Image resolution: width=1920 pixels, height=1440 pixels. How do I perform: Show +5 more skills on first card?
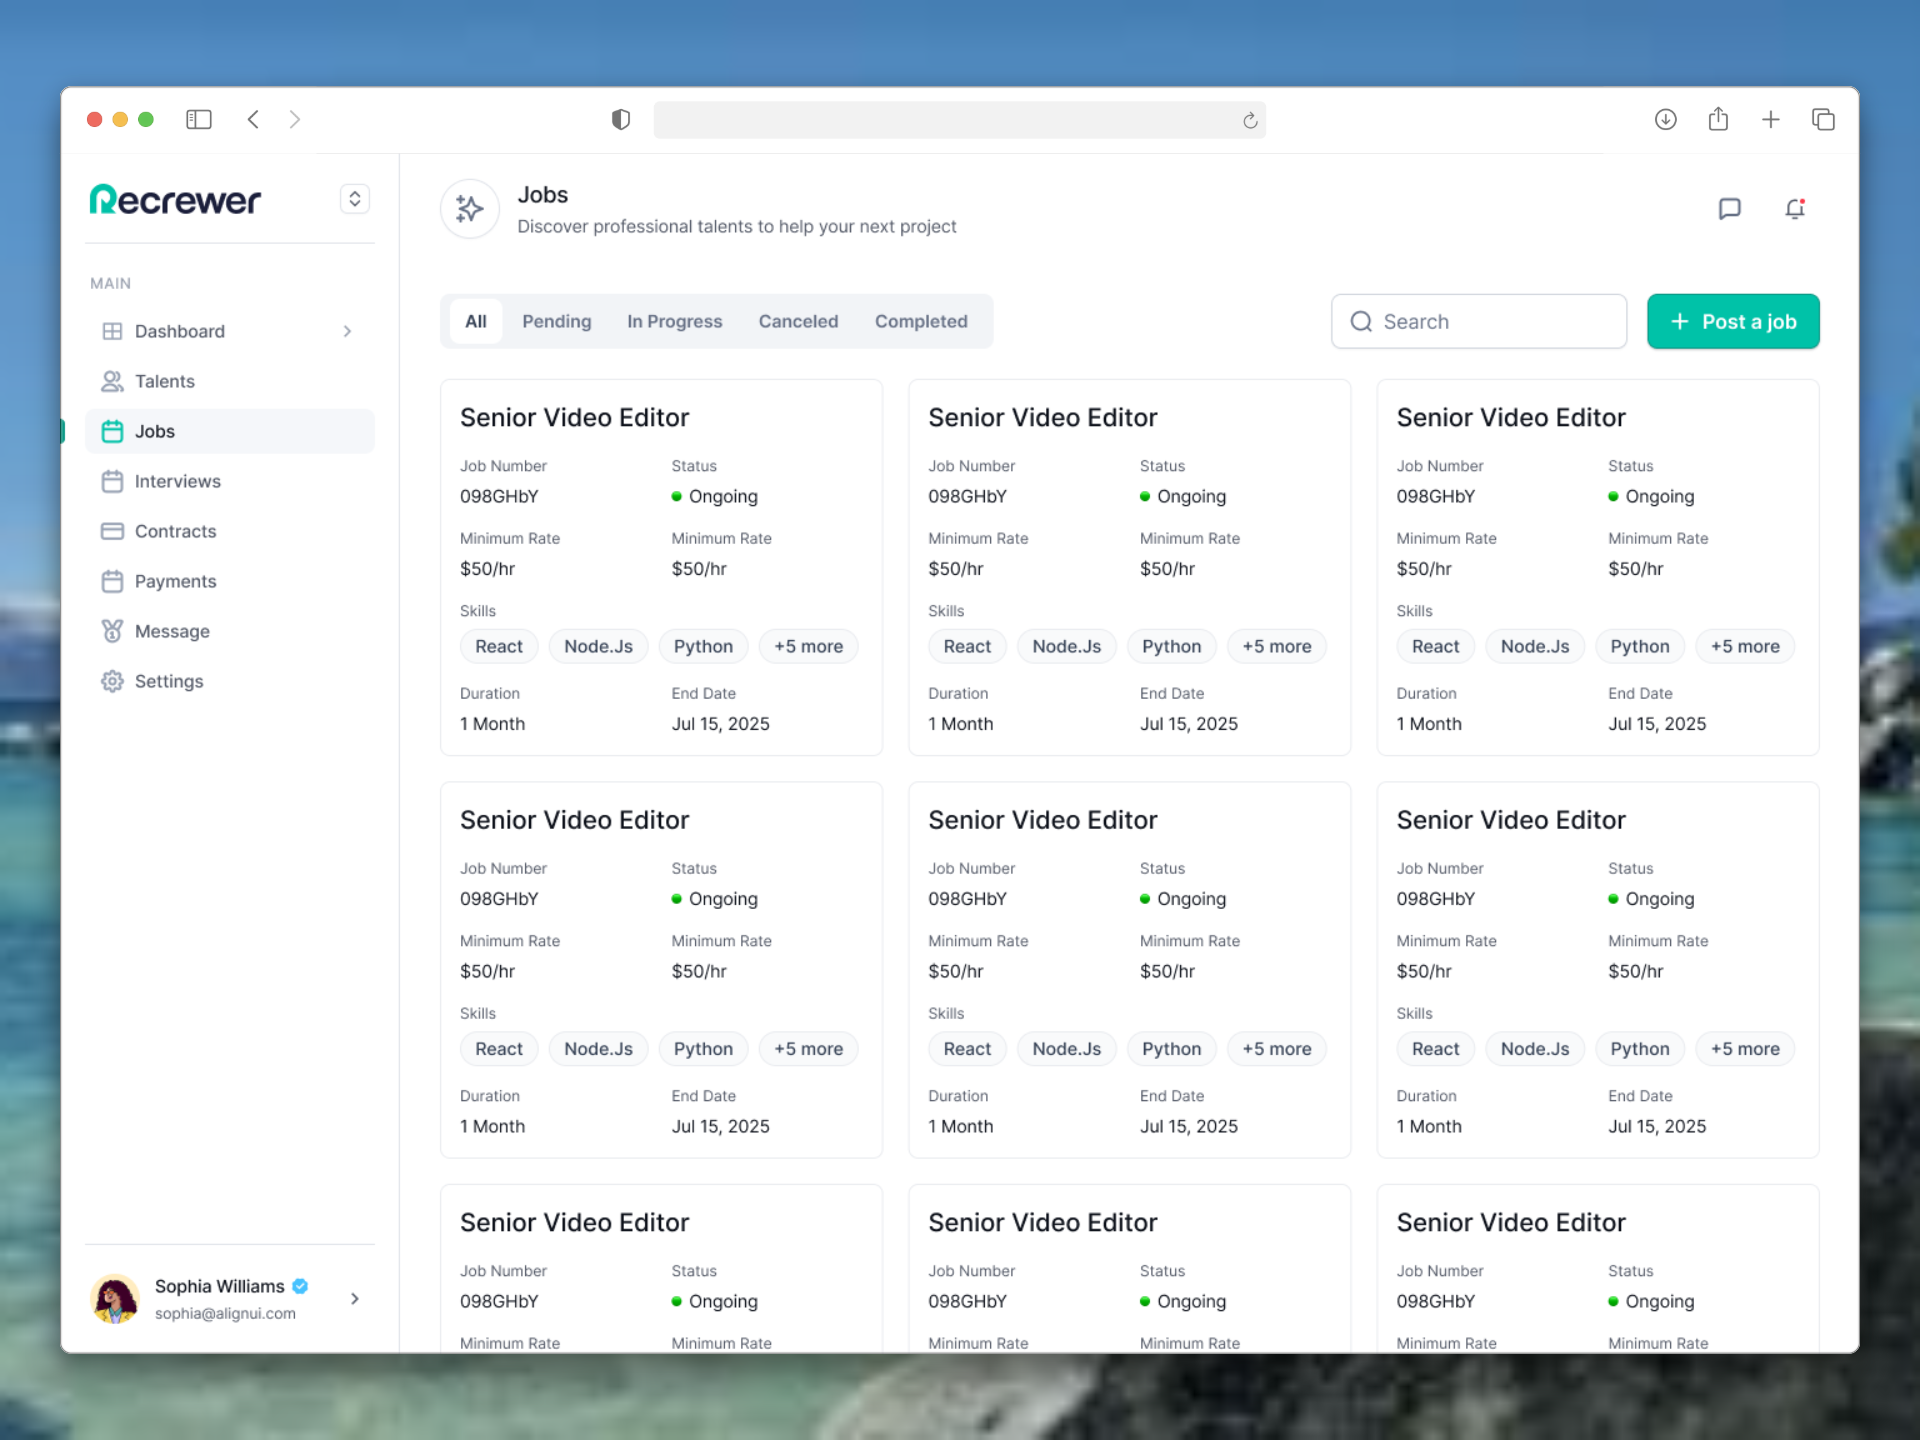coord(808,646)
